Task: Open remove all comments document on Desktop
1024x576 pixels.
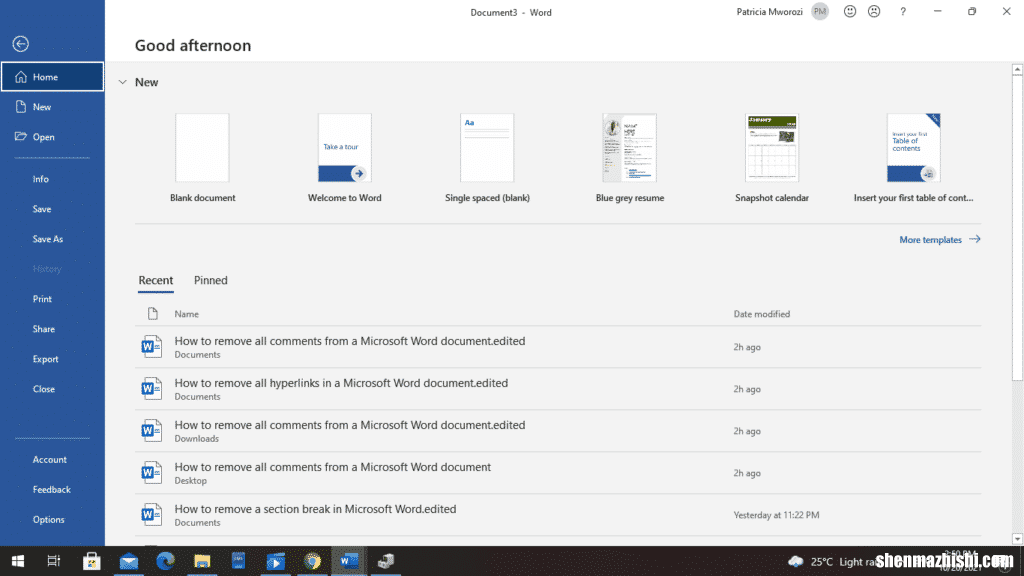Action: tap(558, 473)
